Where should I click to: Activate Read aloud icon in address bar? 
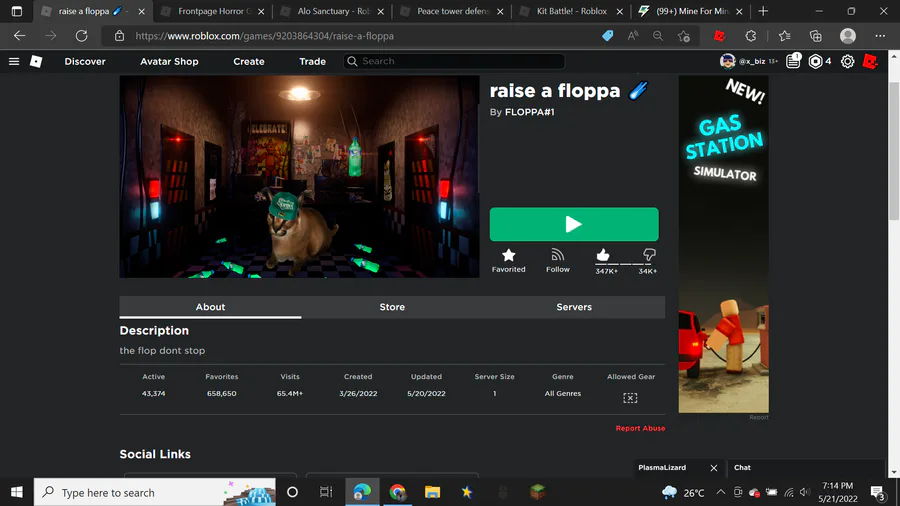(633, 36)
